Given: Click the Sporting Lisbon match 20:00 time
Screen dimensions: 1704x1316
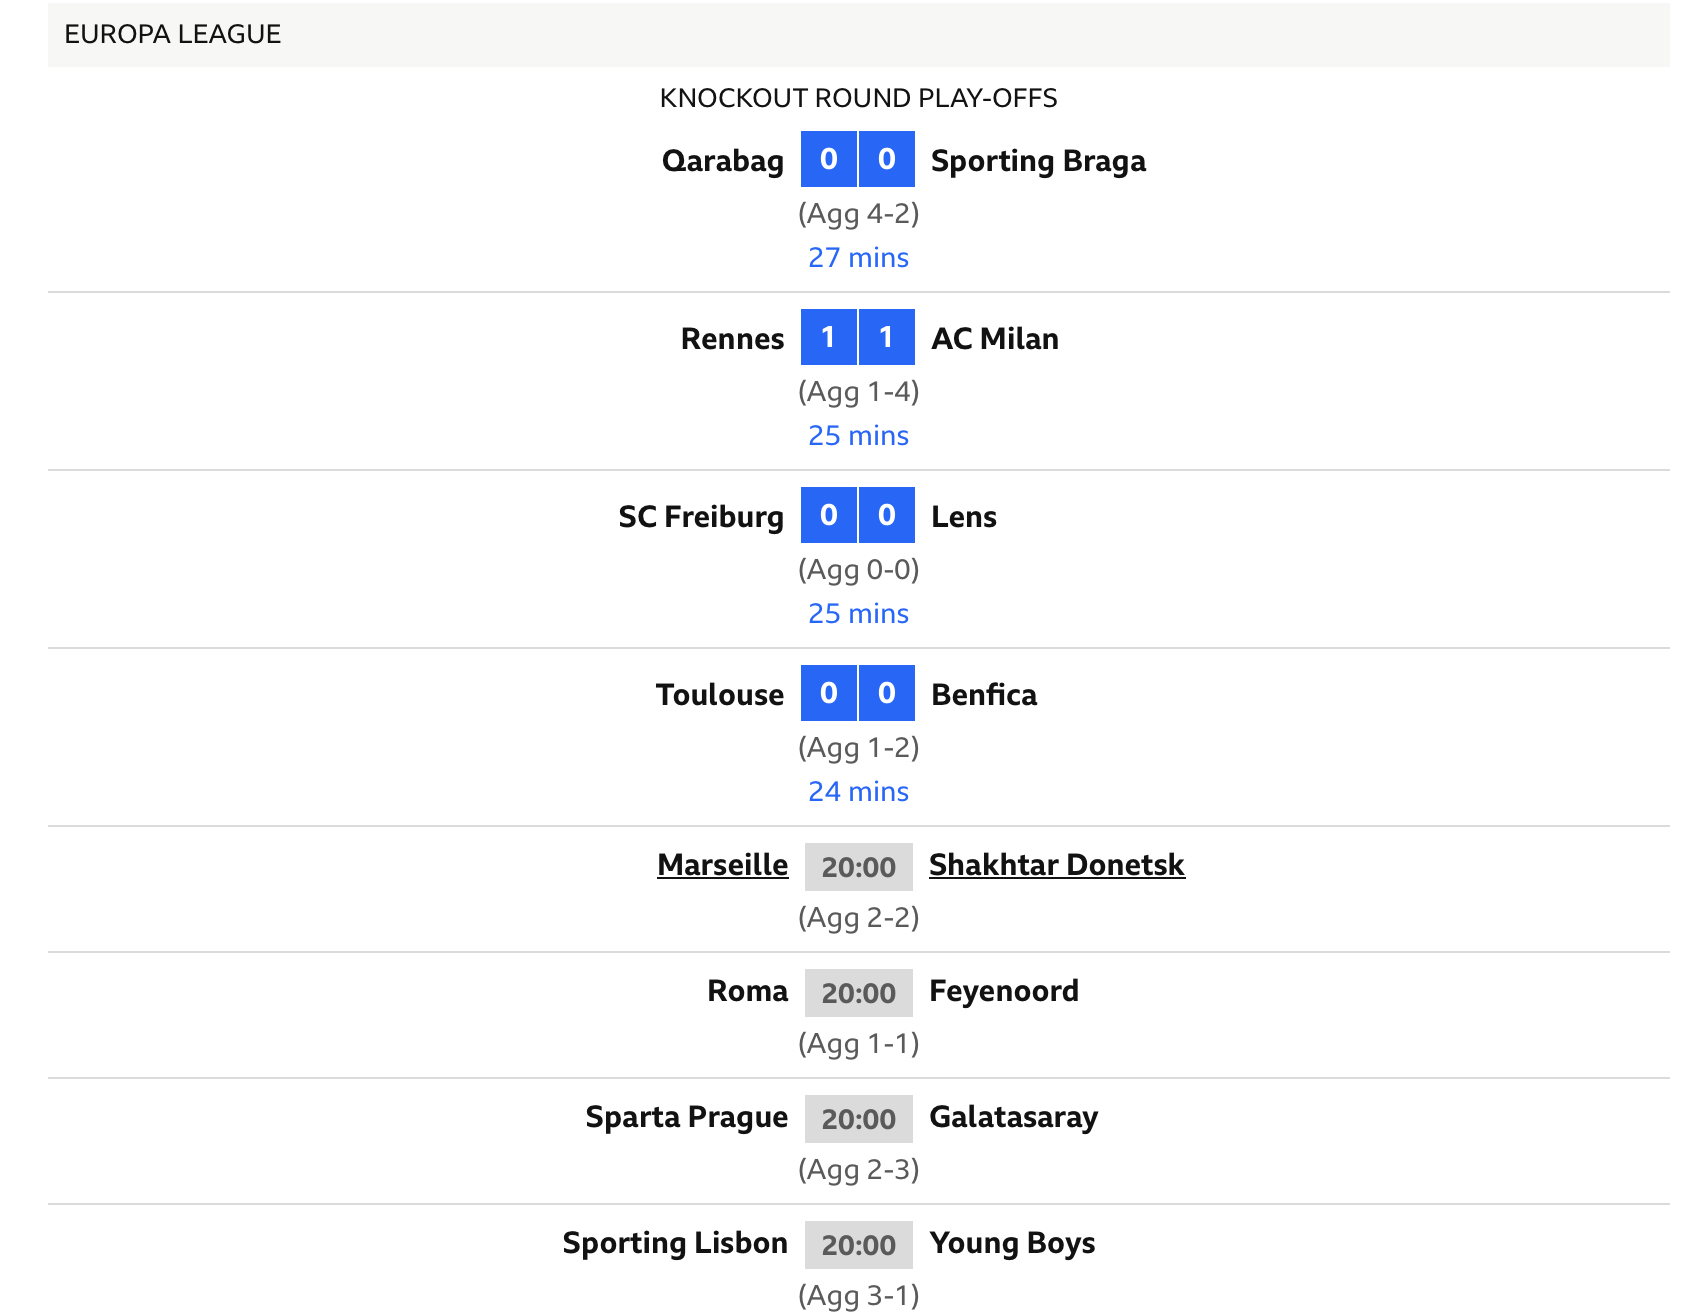Looking at the screenshot, I should point(858,1245).
